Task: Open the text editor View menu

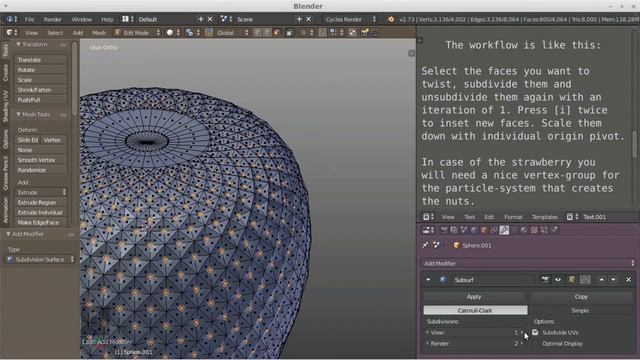Action: click(x=448, y=217)
